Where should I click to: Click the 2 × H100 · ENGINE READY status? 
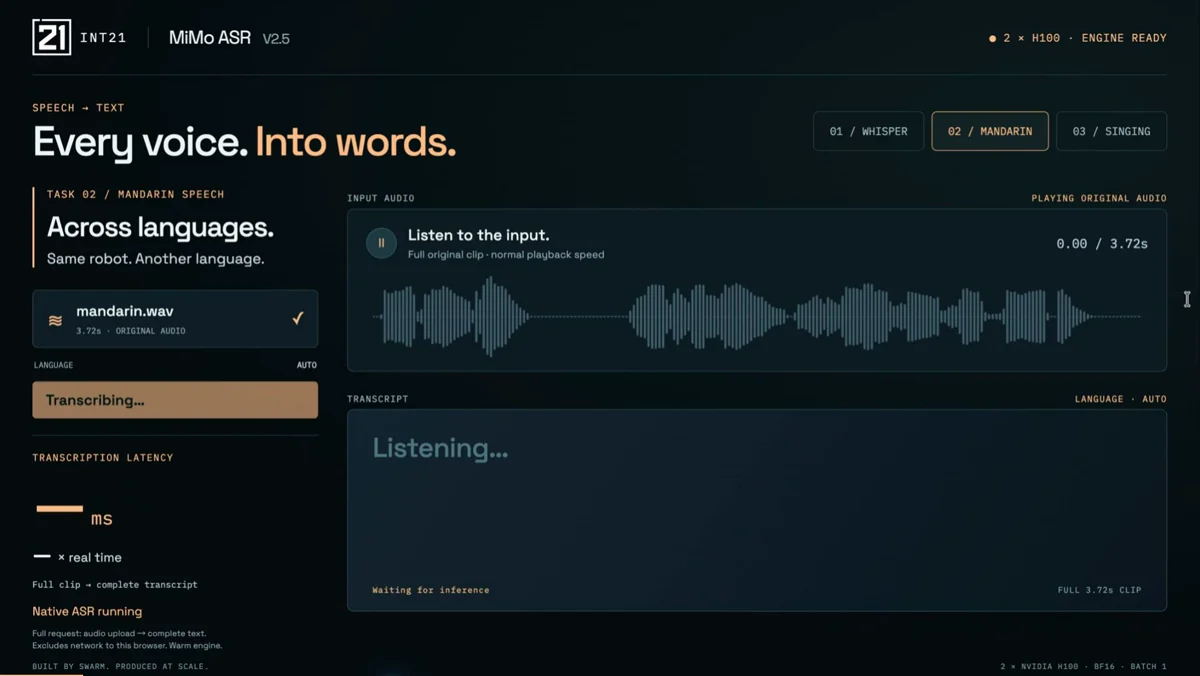[1085, 38]
